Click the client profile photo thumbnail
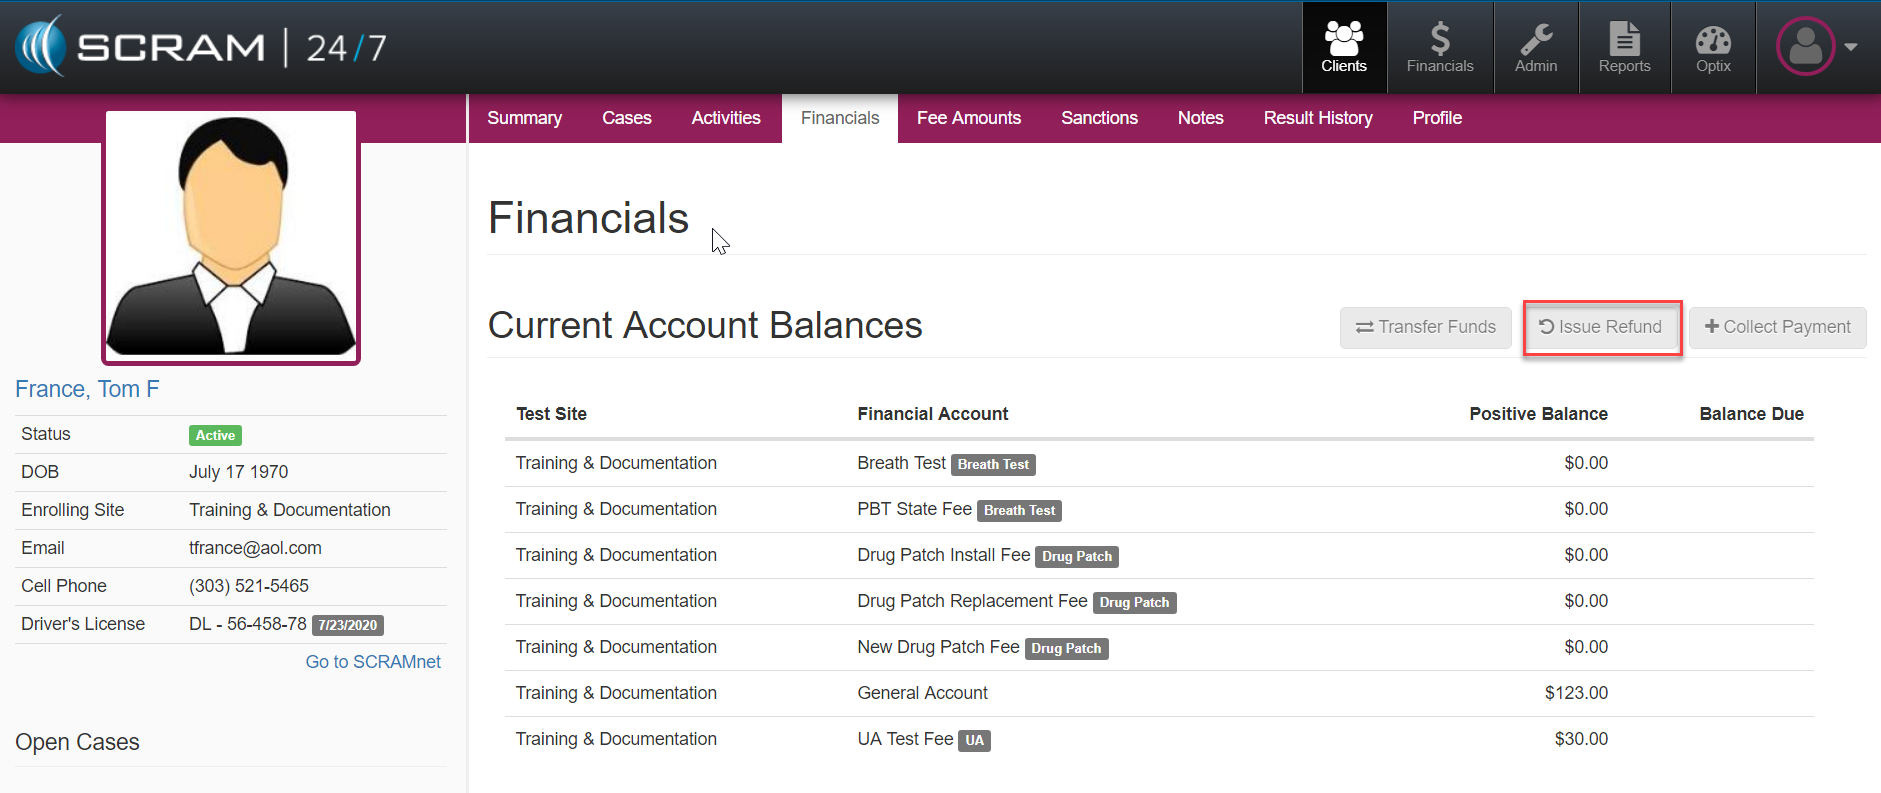This screenshot has height=793, width=1881. (231, 236)
